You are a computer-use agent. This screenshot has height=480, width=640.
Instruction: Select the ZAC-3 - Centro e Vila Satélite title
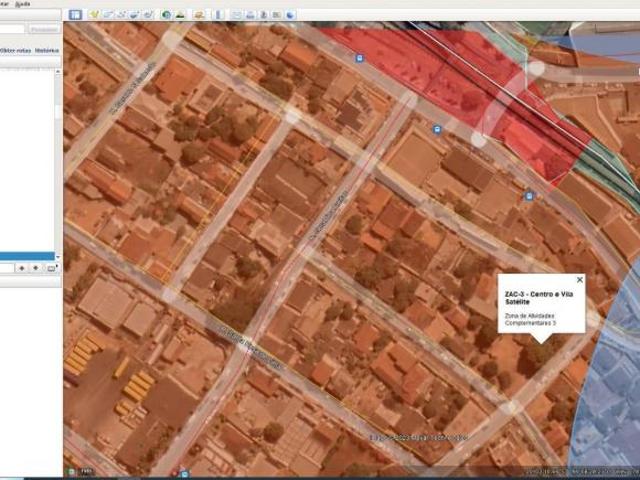[x=539, y=298]
